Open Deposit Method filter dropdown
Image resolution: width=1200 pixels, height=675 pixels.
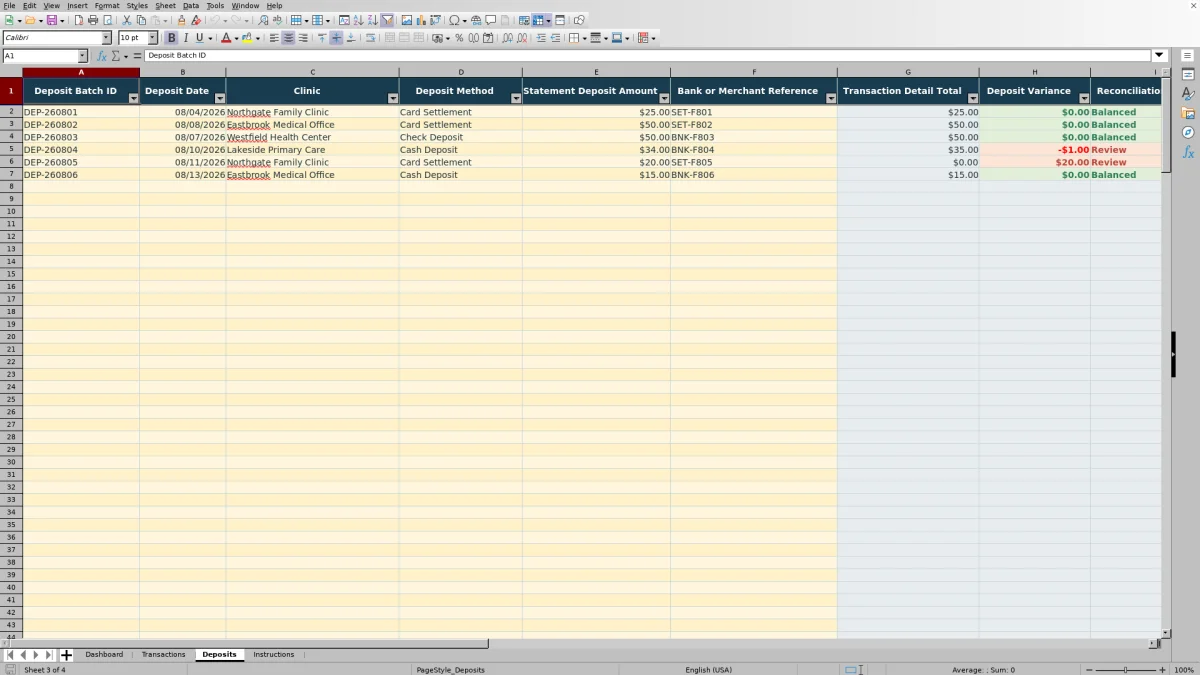(x=516, y=98)
